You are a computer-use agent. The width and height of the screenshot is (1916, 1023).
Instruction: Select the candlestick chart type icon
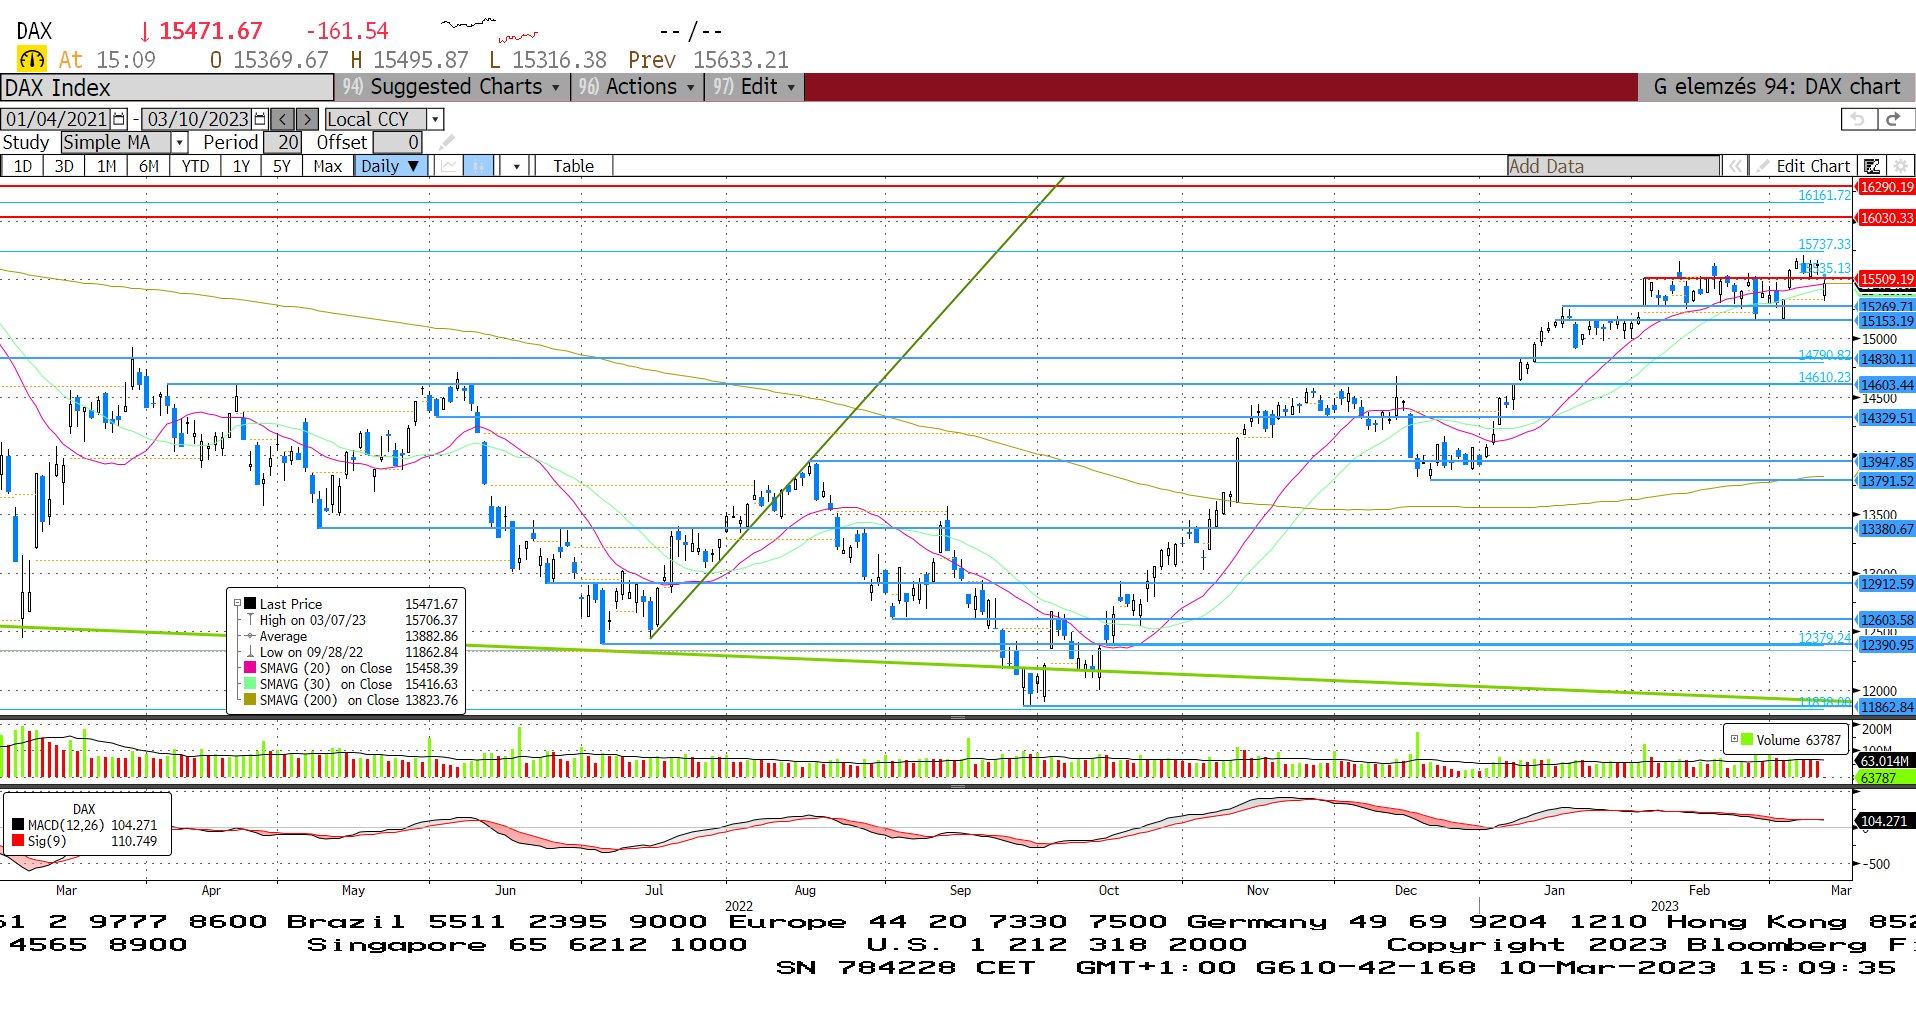pyautogui.click(x=479, y=166)
